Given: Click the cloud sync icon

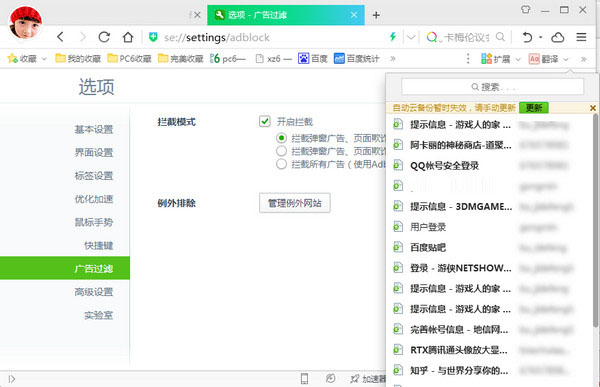Looking at the screenshot, I should click(x=558, y=37).
